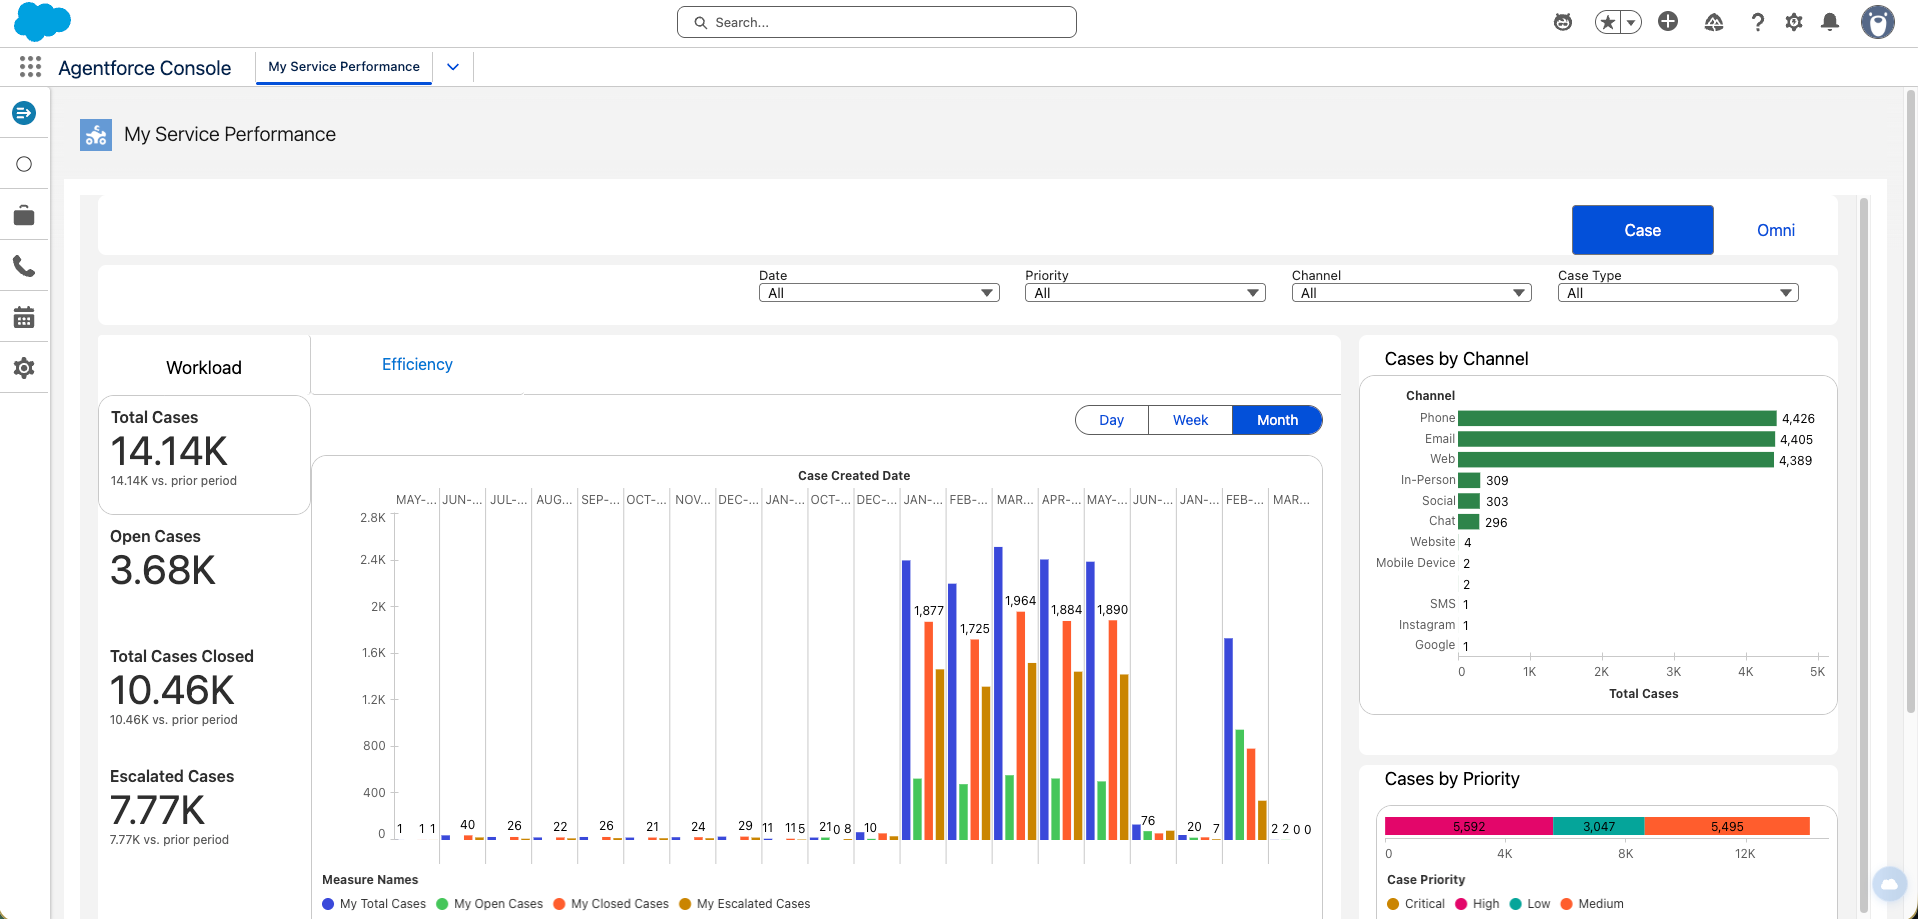1918x919 pixels.
Task: Select the 5,495 priority bar segment
Action: point(1727,826)
